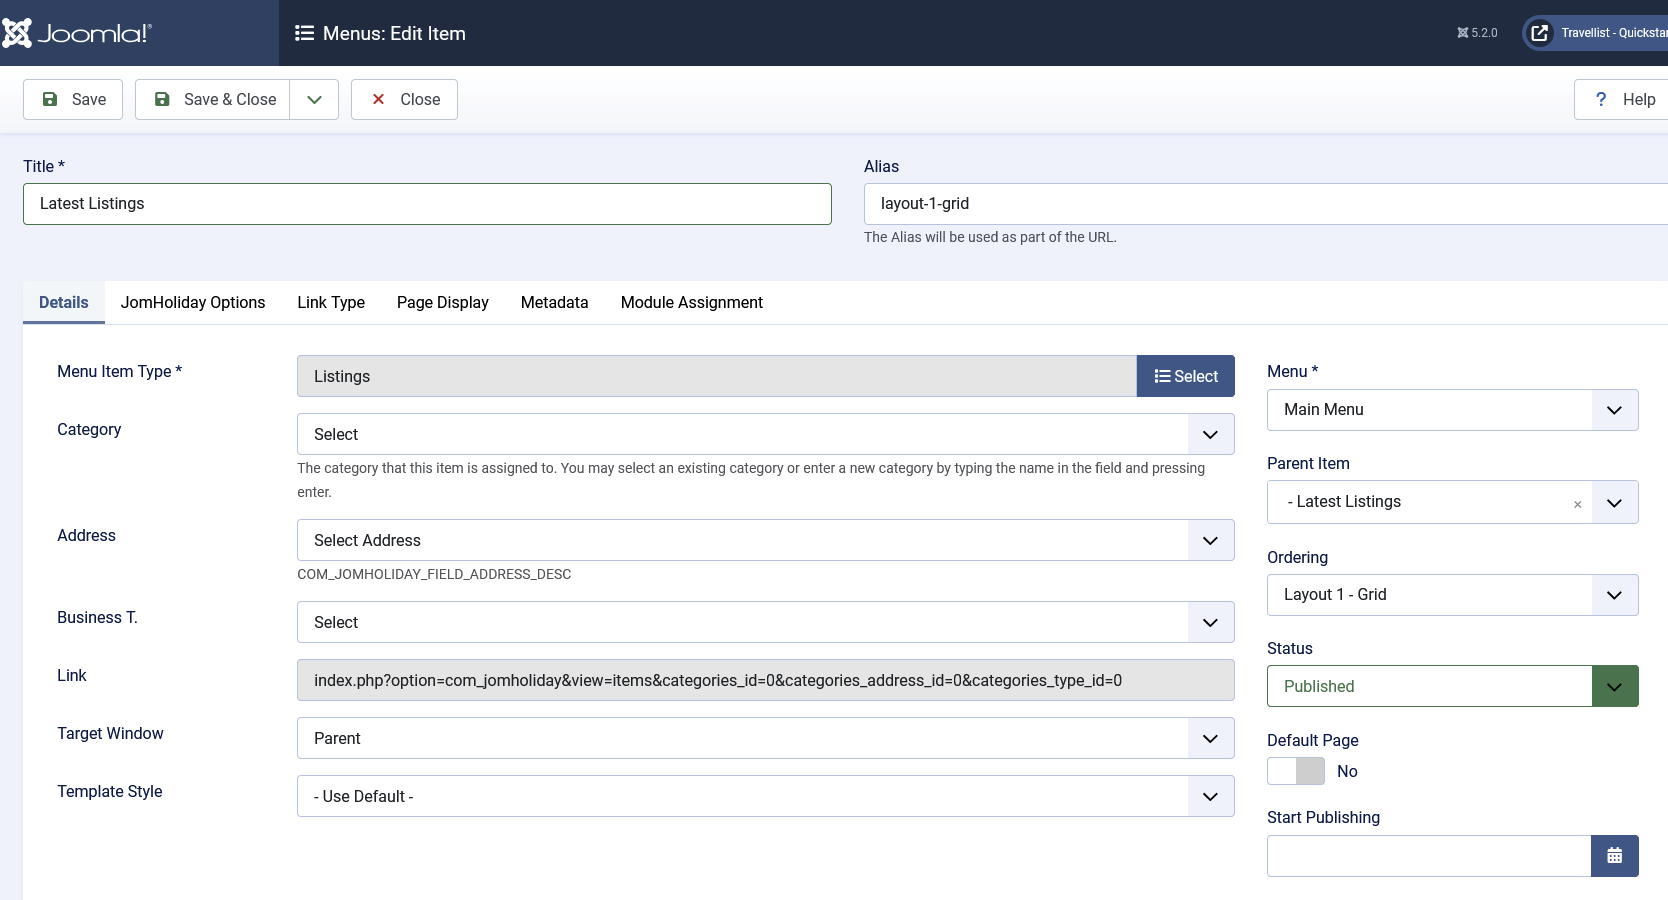Open the Status dropdown showing Published
The width and height of the screenshot is (1668, 900).
1453,686
